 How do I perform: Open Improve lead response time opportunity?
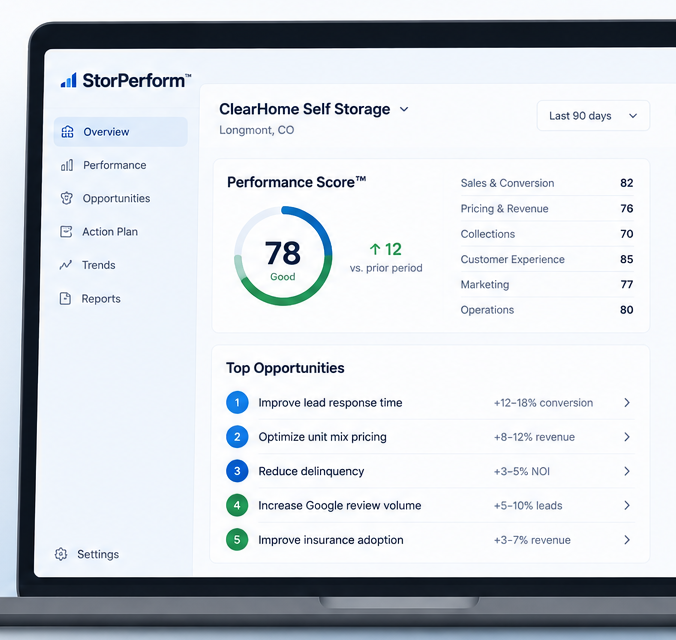tap(430, 403)
